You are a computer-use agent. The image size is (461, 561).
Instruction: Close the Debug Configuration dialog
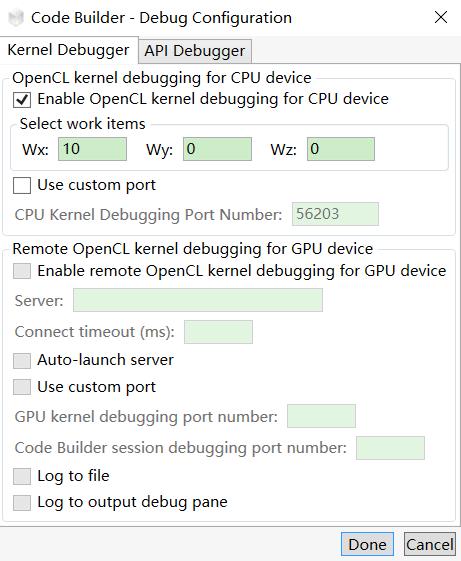tap(441, 17)
